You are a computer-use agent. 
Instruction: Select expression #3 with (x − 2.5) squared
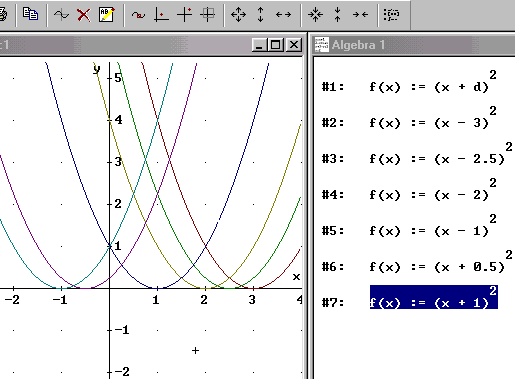[x=441, y=154]
